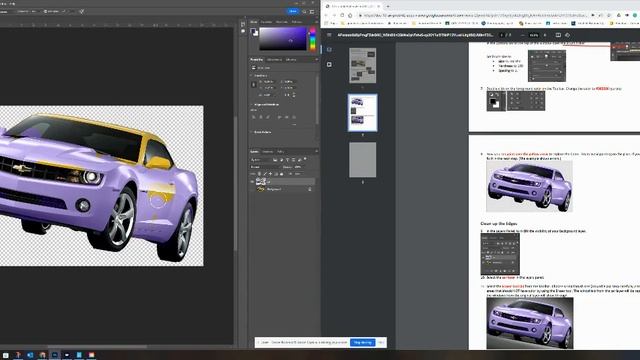Click the align top edges icon
Viewport: 640px width, 360px height.
coord(279,117)
